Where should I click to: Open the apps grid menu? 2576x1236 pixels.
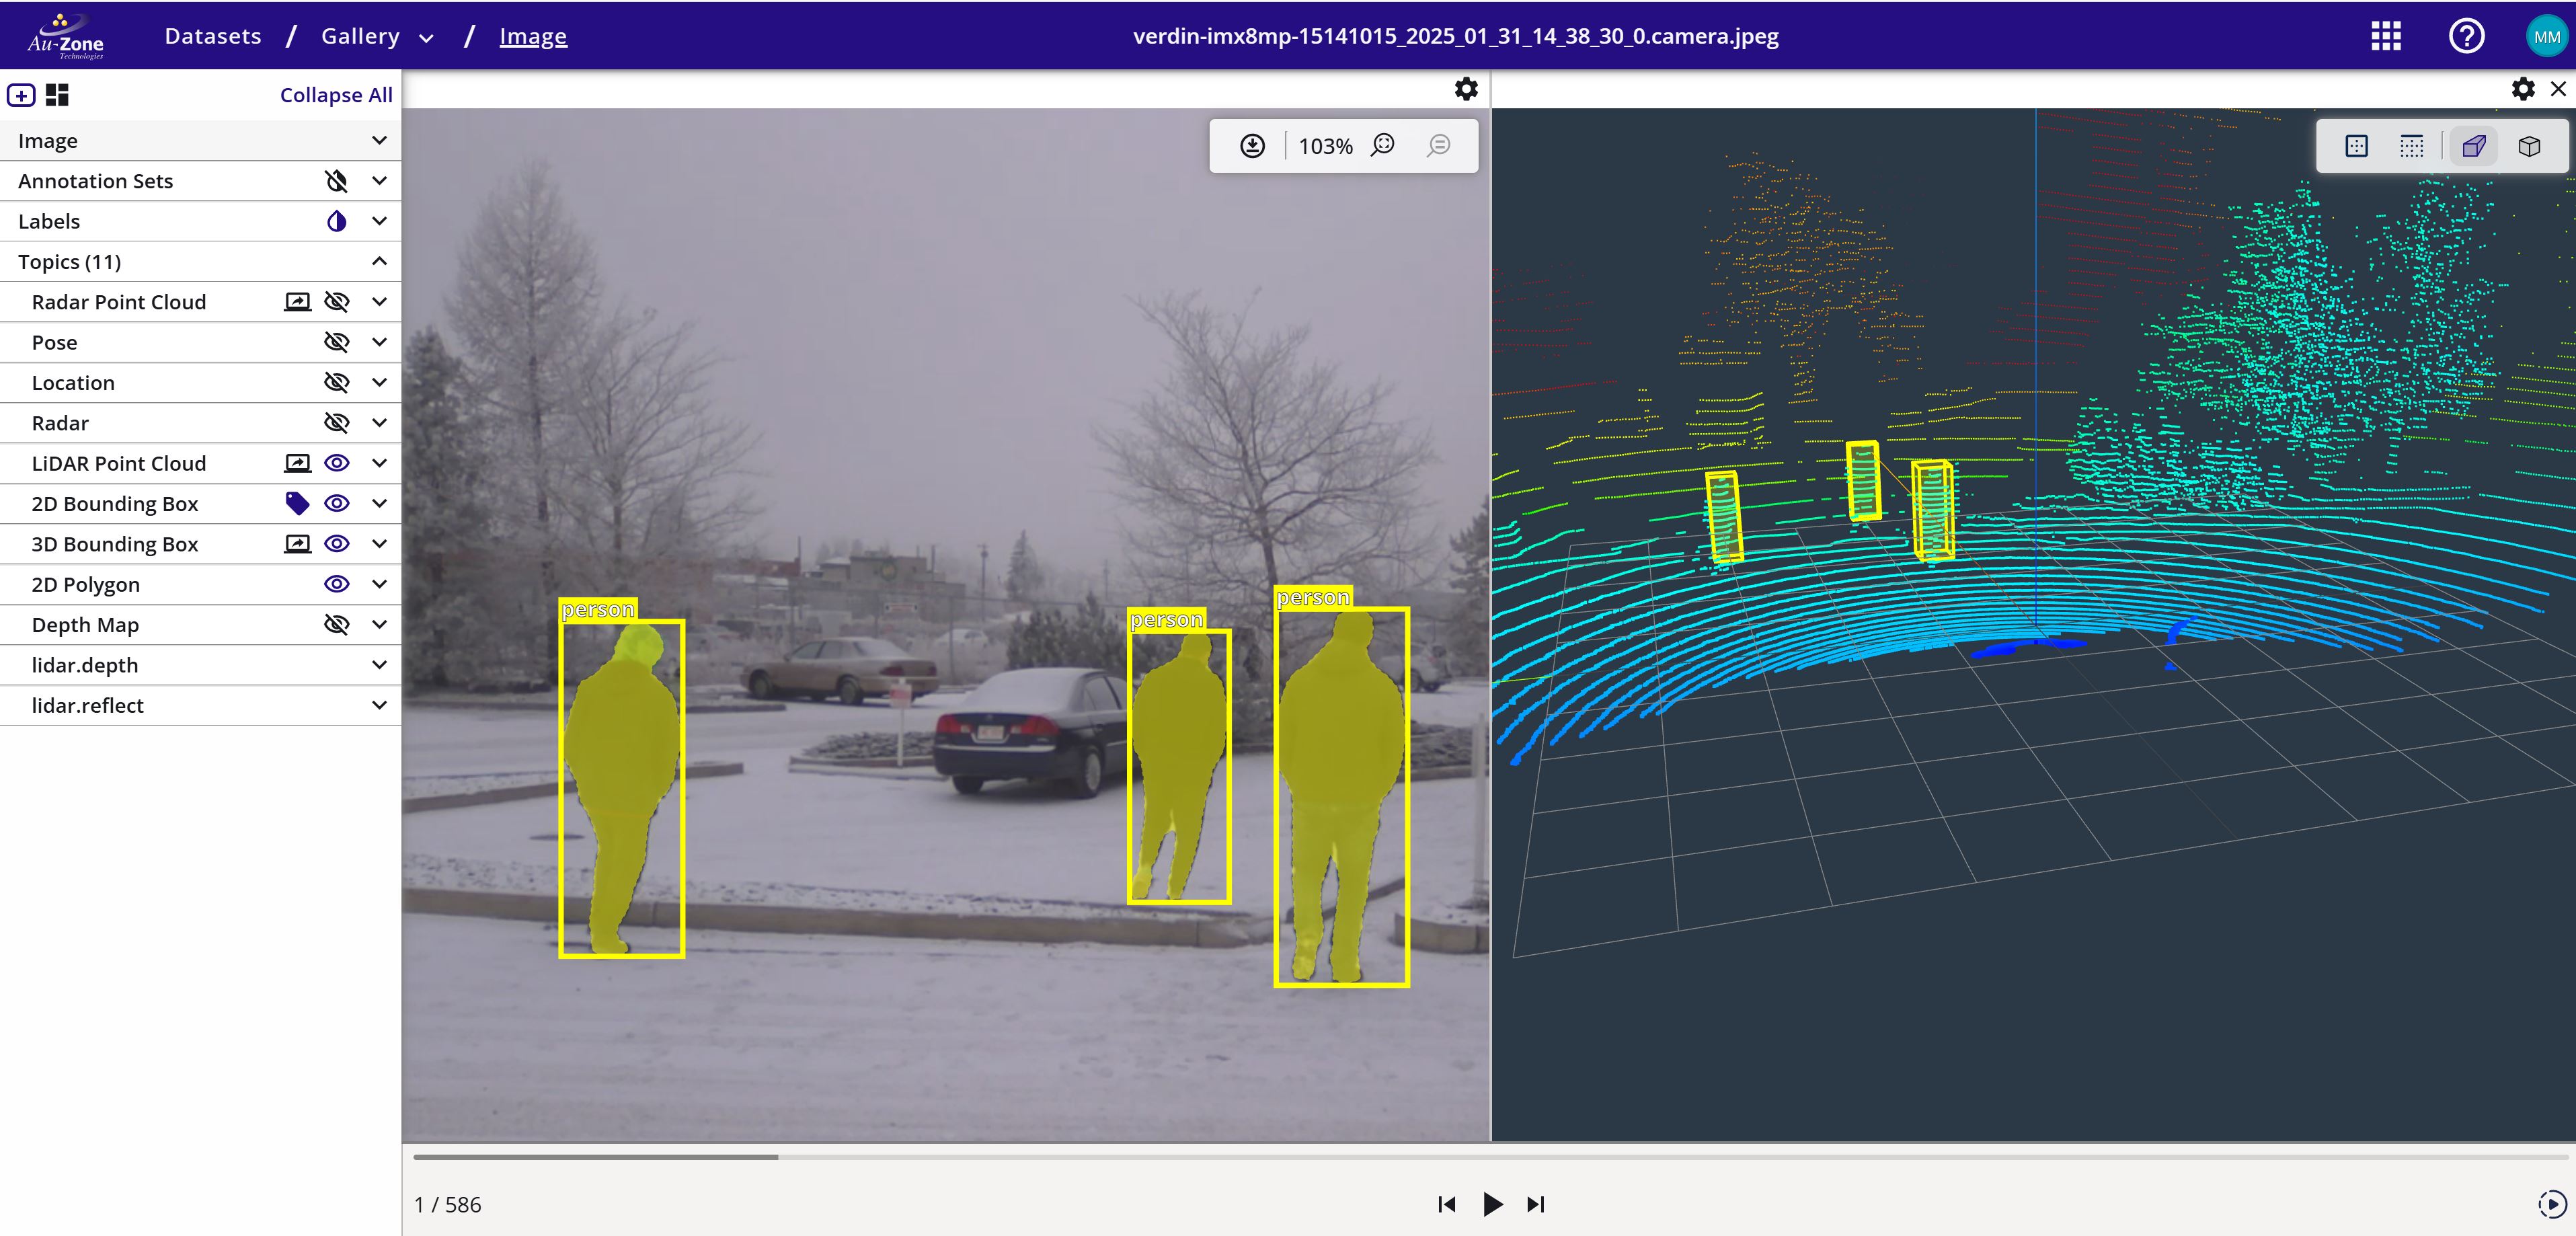tap(2386, 36)
